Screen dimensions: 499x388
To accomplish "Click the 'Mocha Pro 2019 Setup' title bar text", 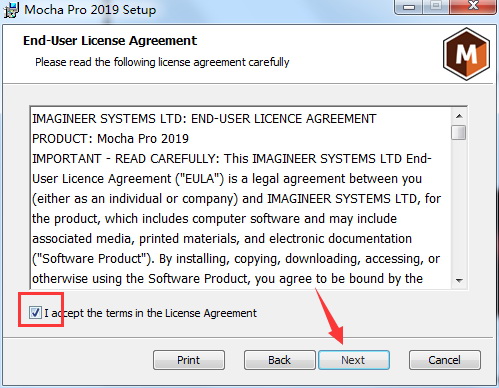I will click(x=90, y=9).
